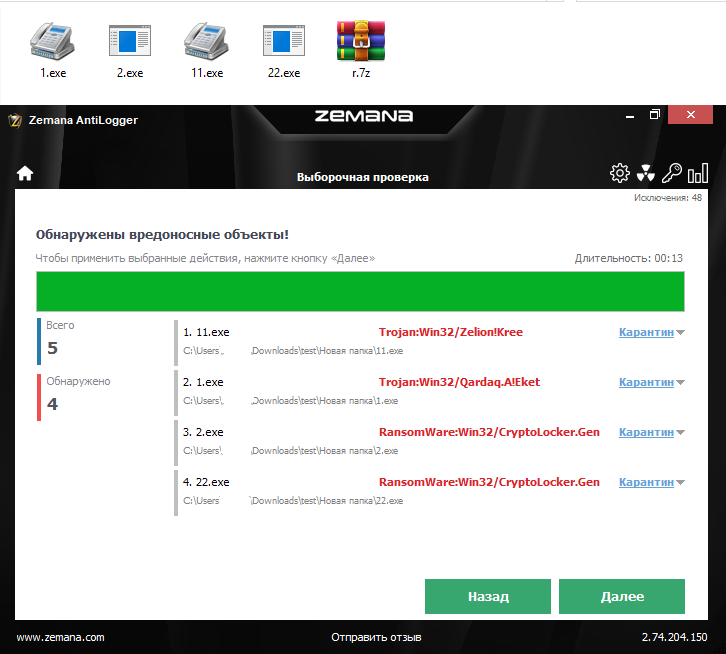The image size is (726, 654).
Task: Select Trojan:Win32/Zelion!Kree detection name
Action: pos(451,332)
